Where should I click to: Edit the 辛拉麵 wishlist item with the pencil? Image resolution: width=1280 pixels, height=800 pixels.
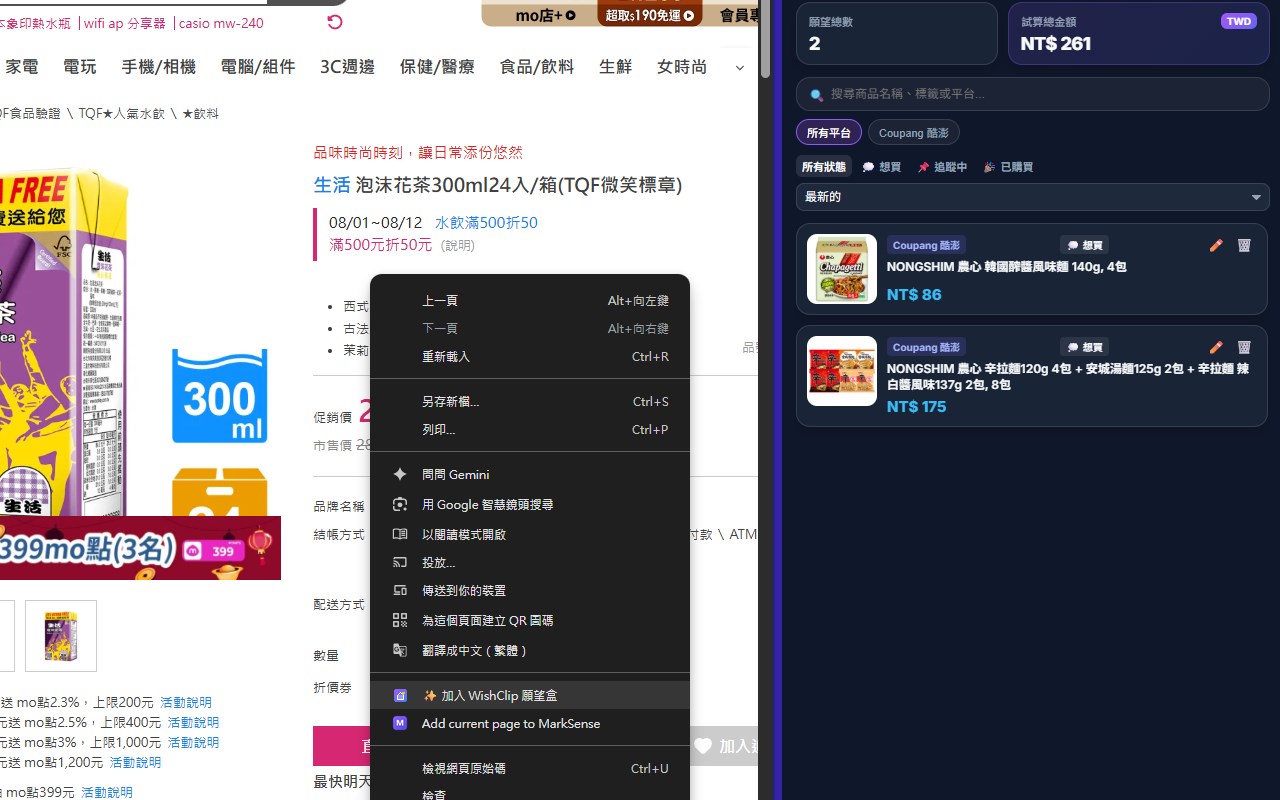pyautogui.click(x=1216, y=347)
